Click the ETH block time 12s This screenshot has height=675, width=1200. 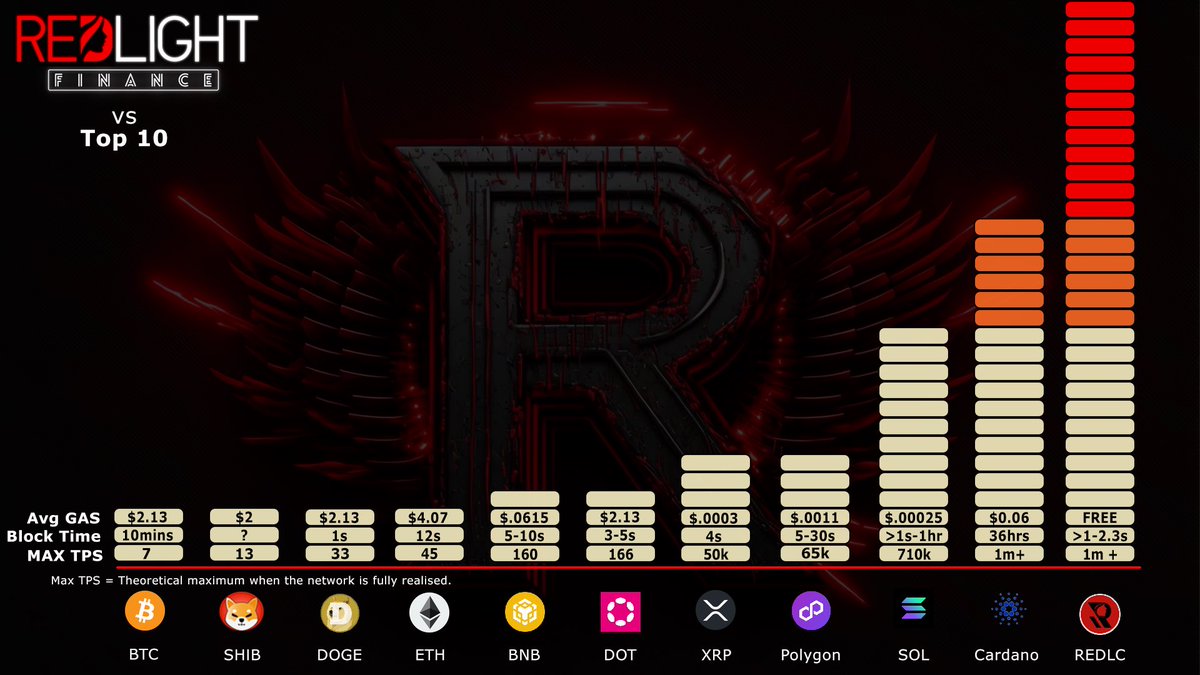(430, 535)
